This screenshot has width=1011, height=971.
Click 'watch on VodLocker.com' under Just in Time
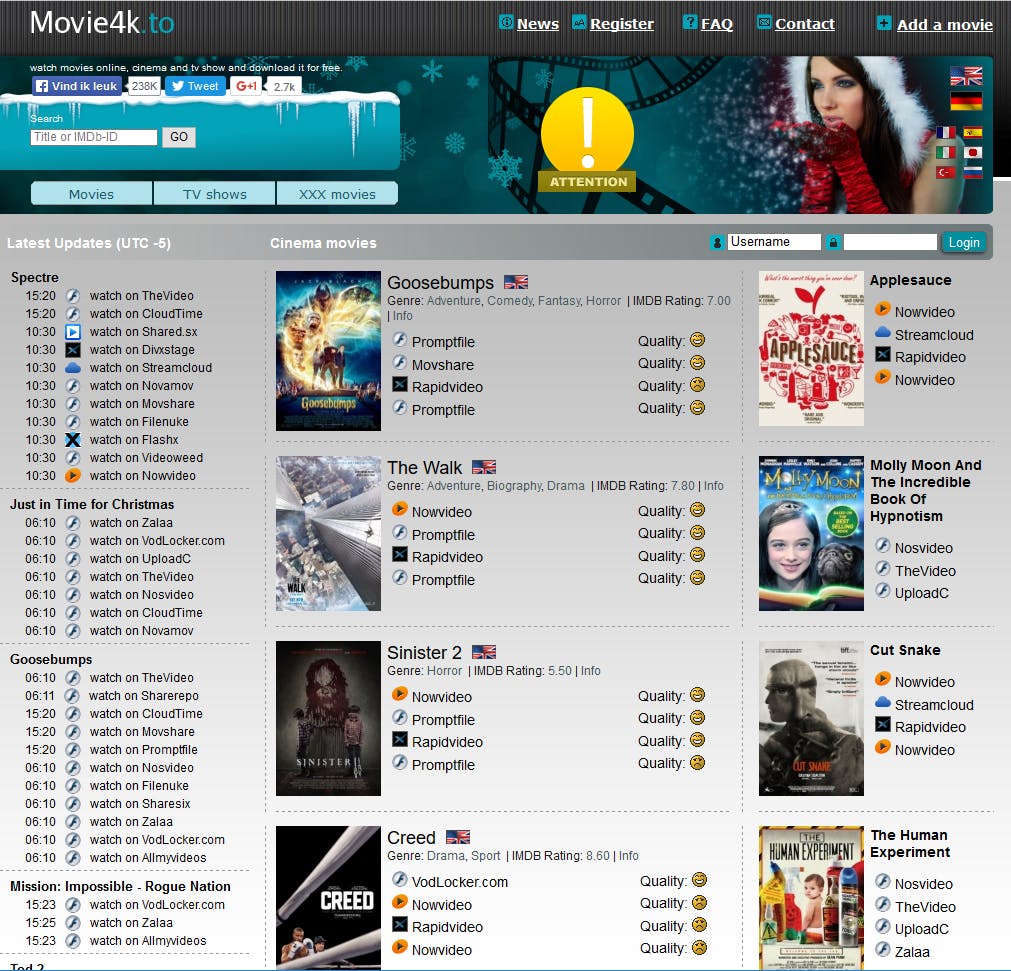(x=157, y=541)
